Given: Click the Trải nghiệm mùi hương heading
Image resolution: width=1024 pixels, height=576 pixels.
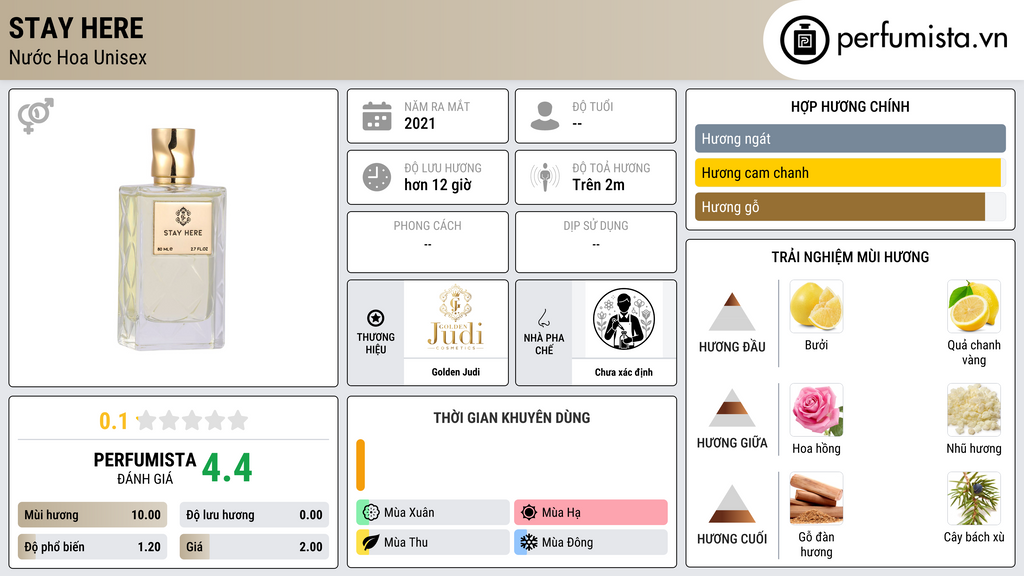Looking at the screenshot, I should pyautogui.click(x=850, y=257).
